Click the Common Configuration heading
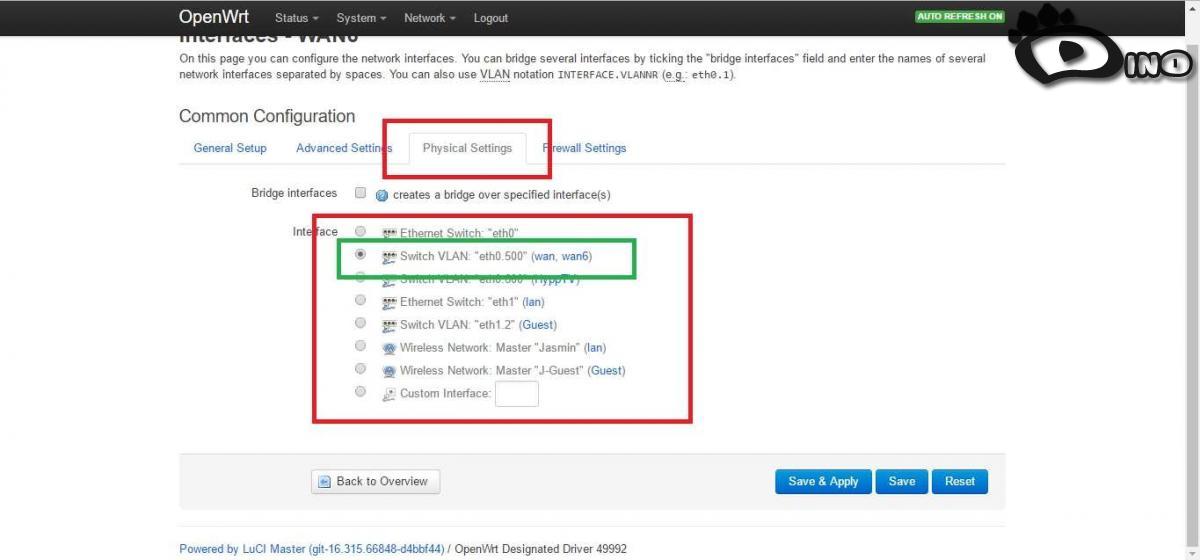1200x560 pixels. [267, 116]
